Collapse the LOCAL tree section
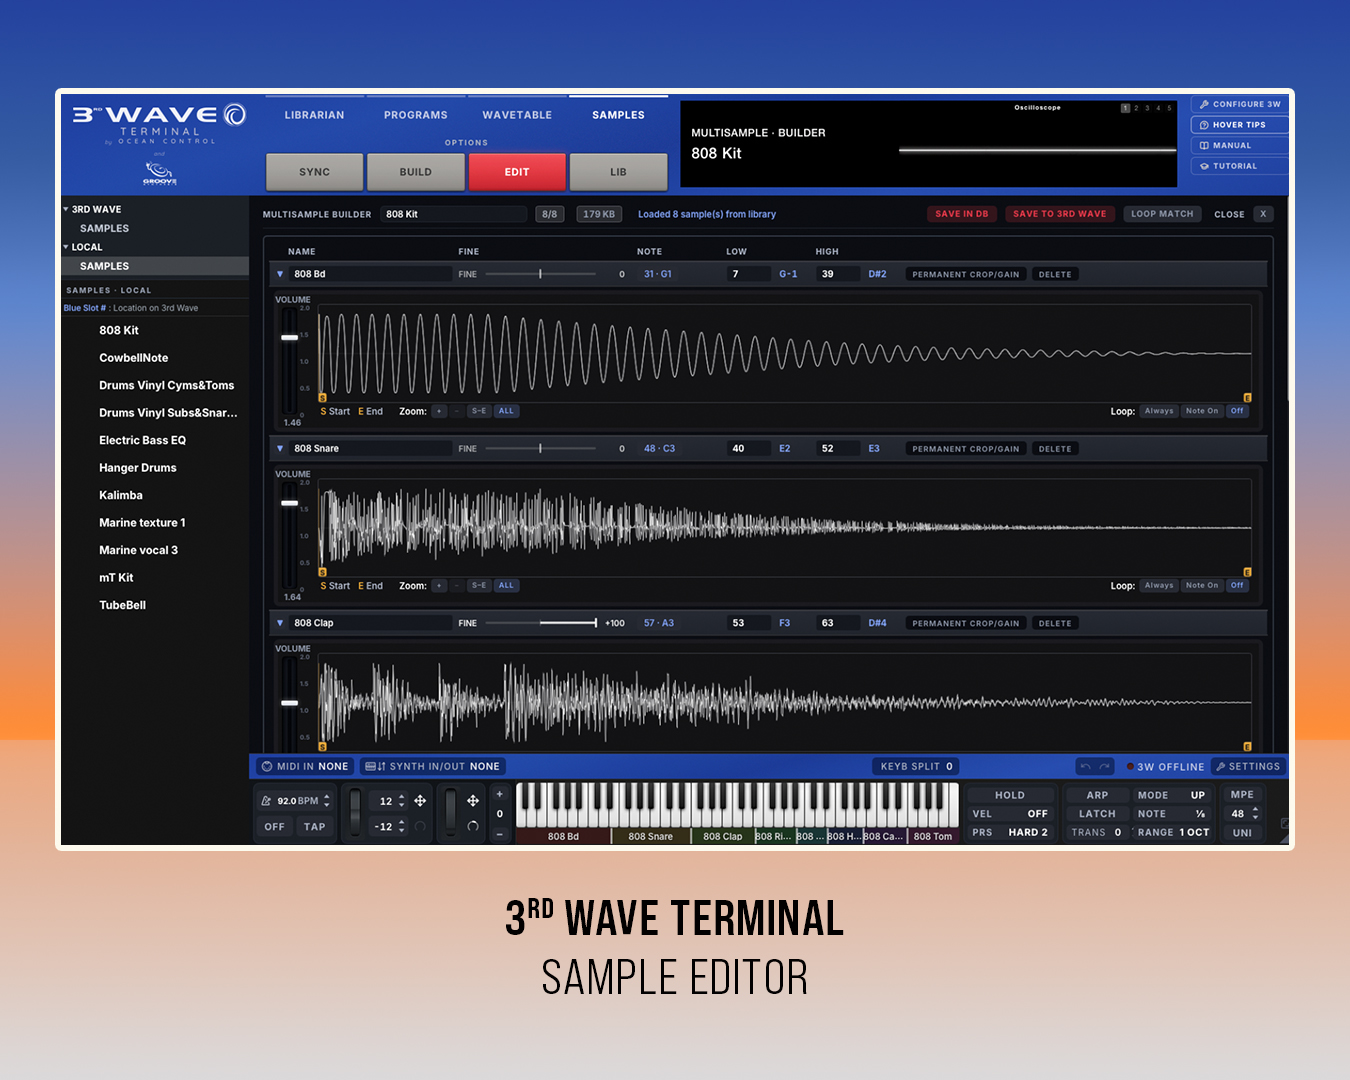The width and height of the screenshot is (1350, 1080). [66, 247]
